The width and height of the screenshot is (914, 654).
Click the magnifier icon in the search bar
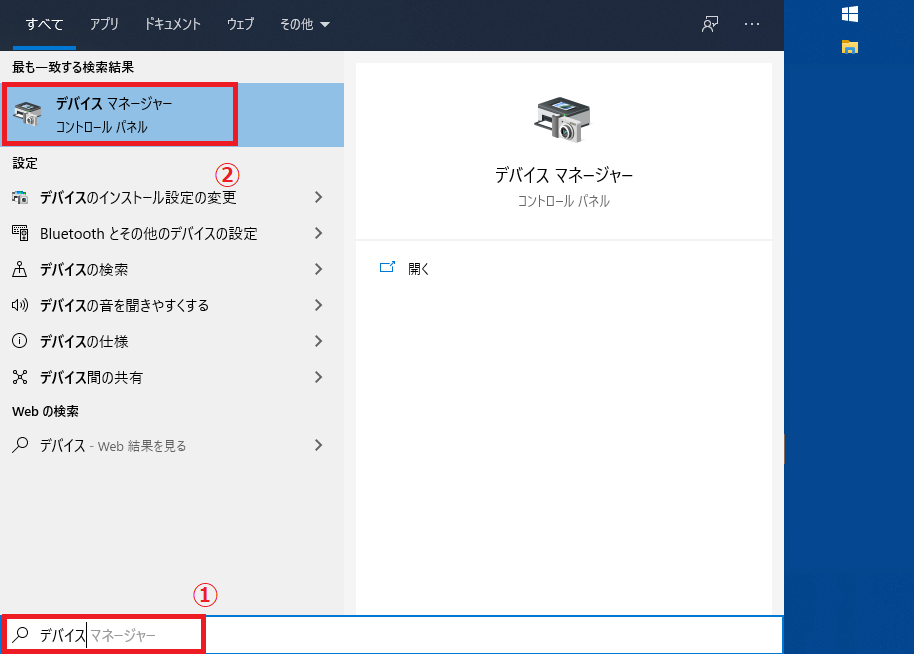point(22,633)
